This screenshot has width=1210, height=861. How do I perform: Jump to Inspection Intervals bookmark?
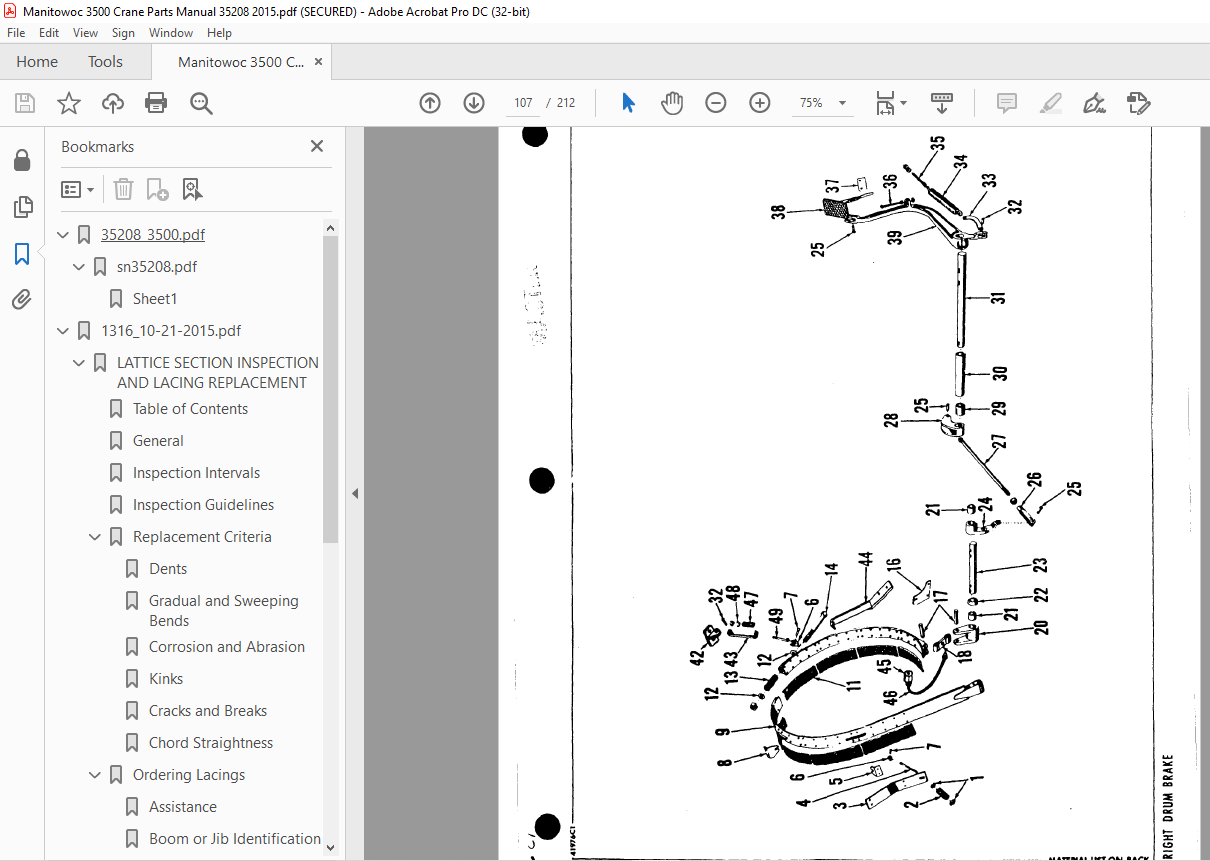coord(196,473)
